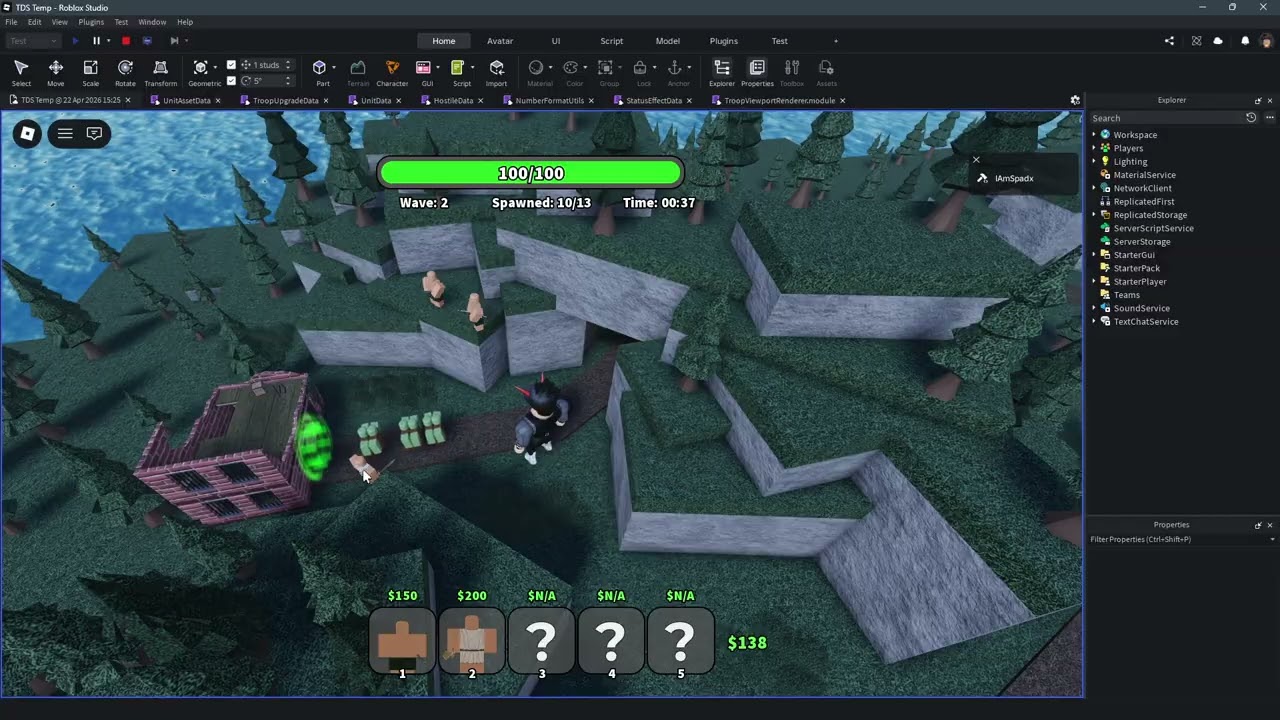Toggle the move snap studs checkbox

[232, 65]
